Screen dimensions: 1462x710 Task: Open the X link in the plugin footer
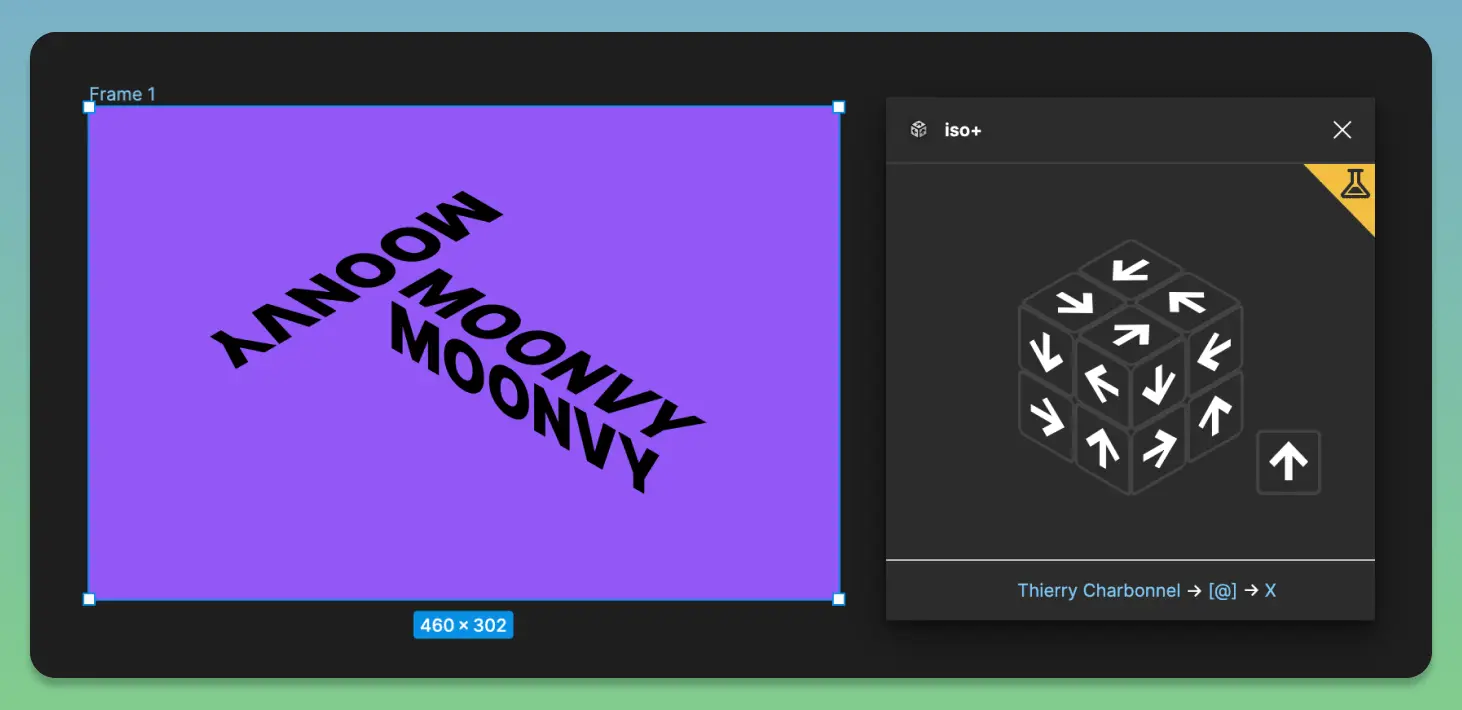1270,591
